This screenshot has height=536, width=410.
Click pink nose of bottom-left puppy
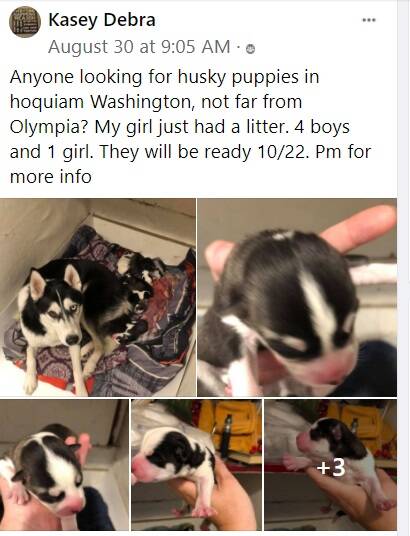click(x=72, y=506)
